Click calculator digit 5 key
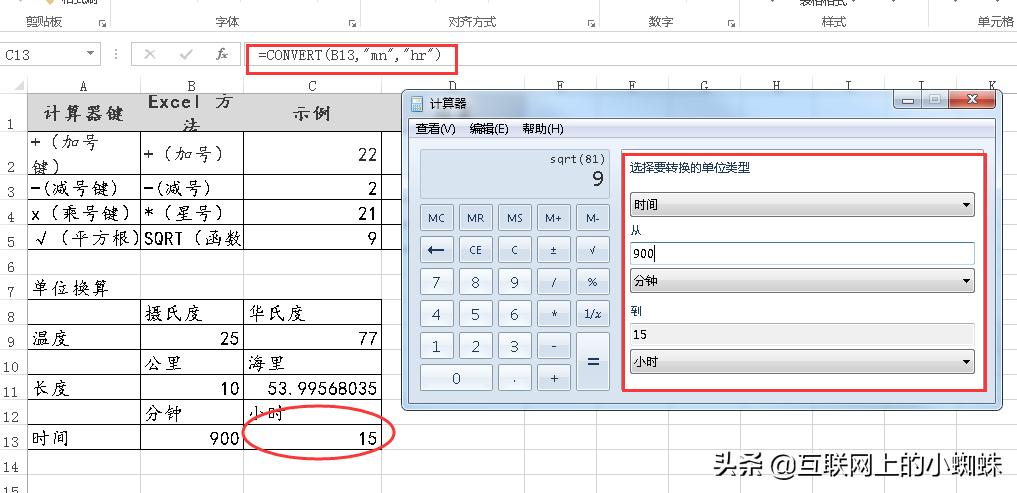The height and width of the screenshot is (493, 1017). (475, 313)
